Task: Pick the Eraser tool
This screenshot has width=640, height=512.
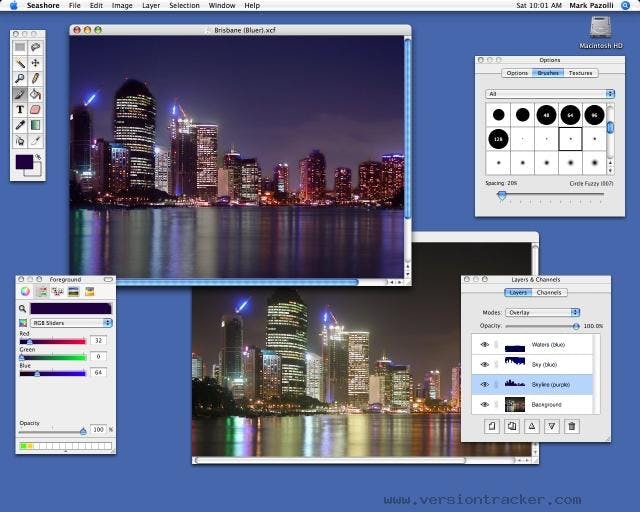Action: [36, 109]
